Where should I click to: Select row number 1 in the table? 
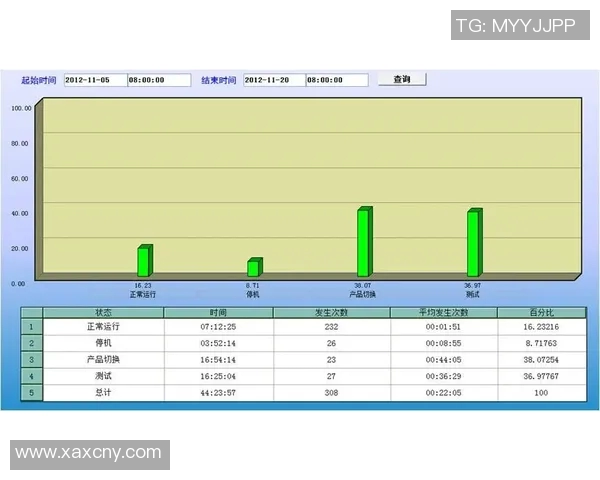click(31, 326)
